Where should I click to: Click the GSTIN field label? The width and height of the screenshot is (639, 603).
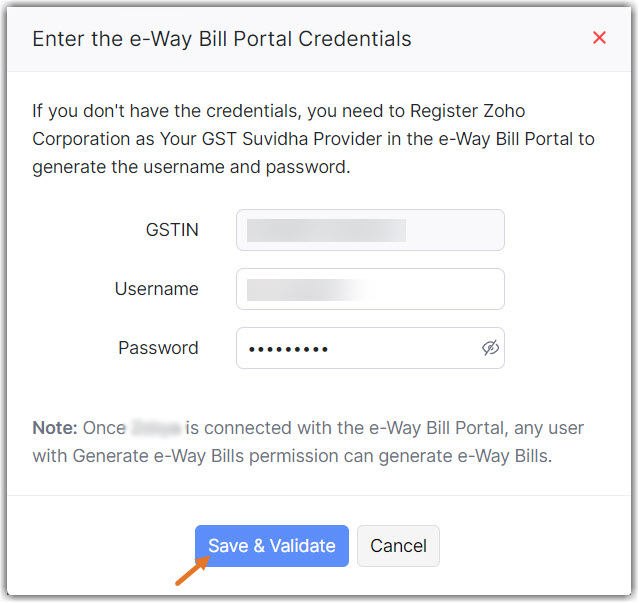(172, 230)
